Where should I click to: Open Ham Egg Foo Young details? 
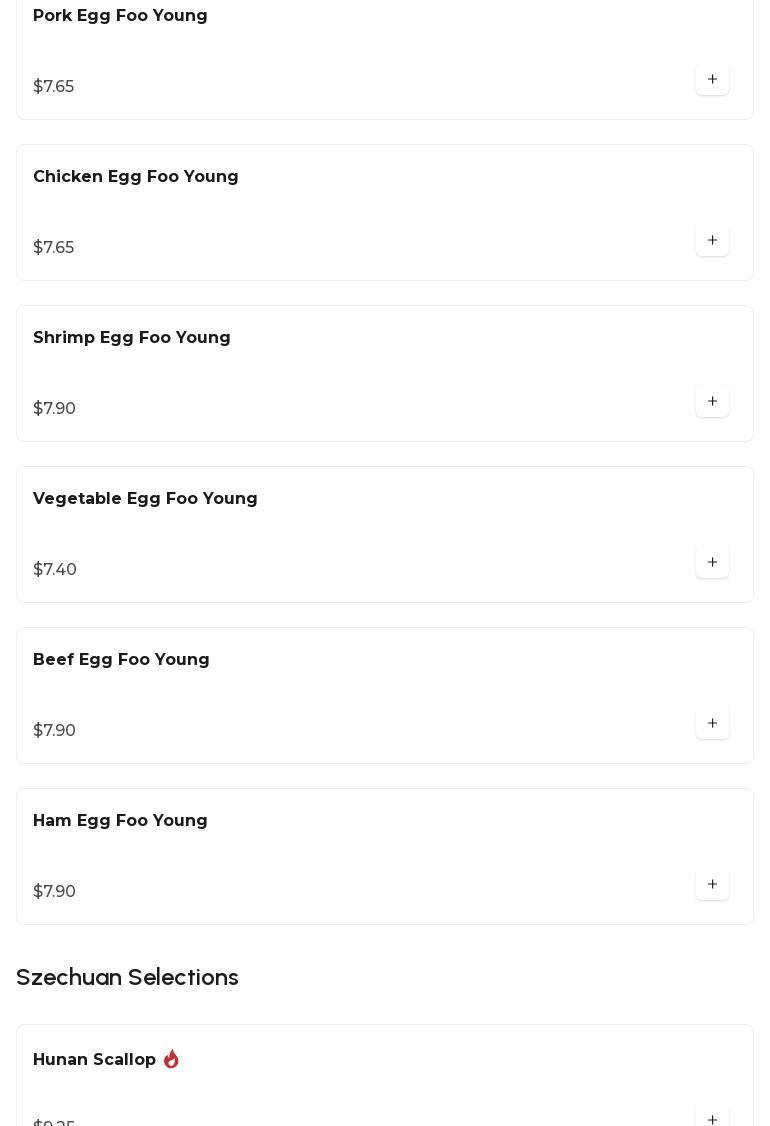coord(120,821)
